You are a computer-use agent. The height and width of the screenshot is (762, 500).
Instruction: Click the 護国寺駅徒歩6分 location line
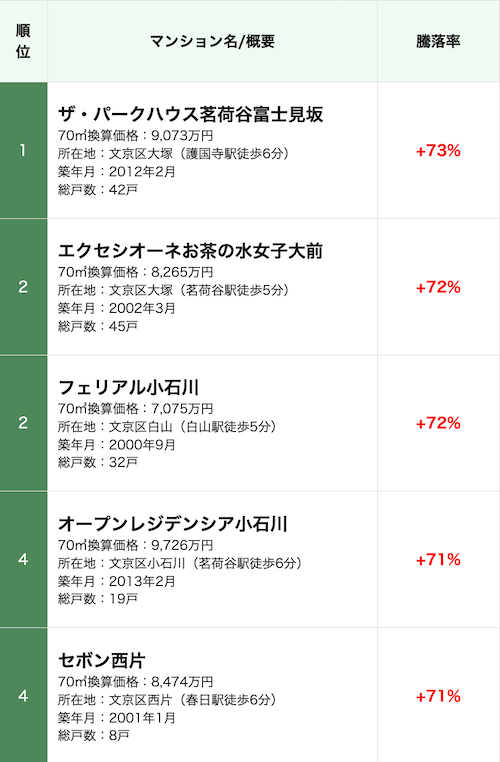173,154
